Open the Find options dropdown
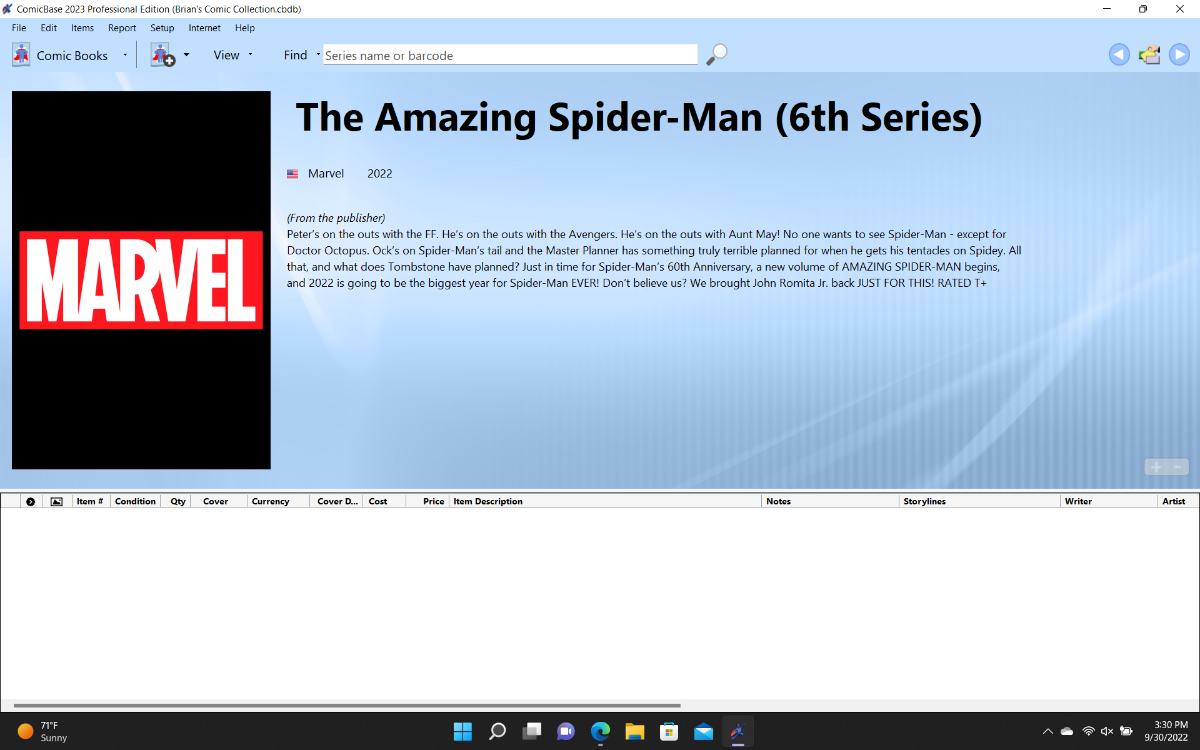This screenshot has width=1200, height=750. point(318,55)
